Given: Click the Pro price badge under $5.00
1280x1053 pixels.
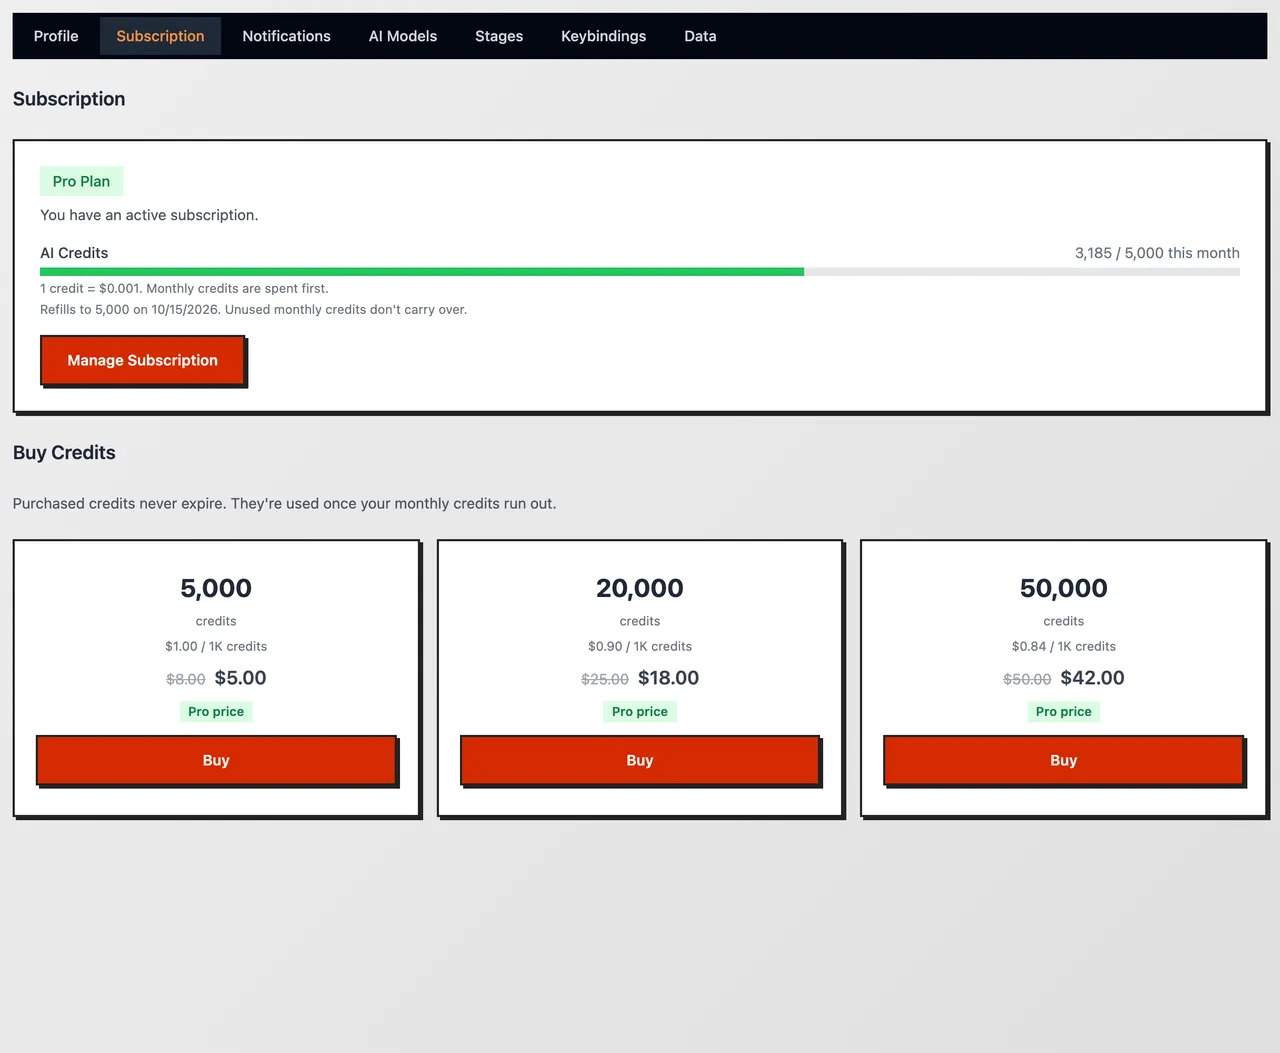Looking at the screenshot, I should pyautogui.click(x=216, y=711).
